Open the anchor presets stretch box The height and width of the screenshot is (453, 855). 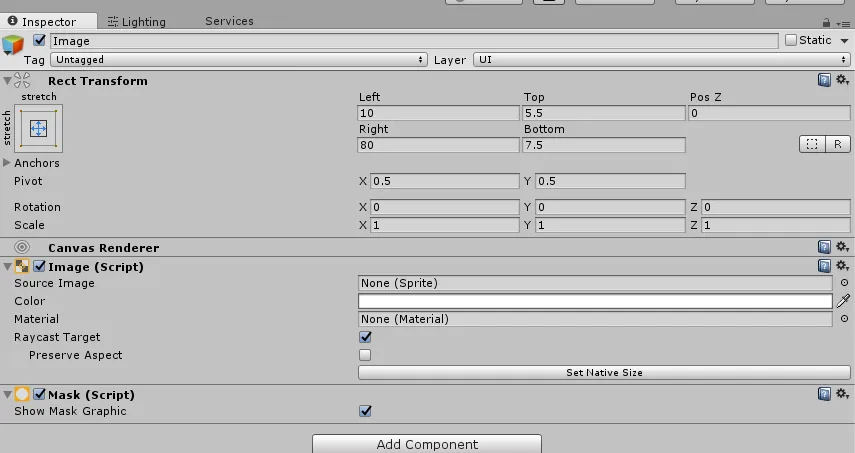pos(38,129)
